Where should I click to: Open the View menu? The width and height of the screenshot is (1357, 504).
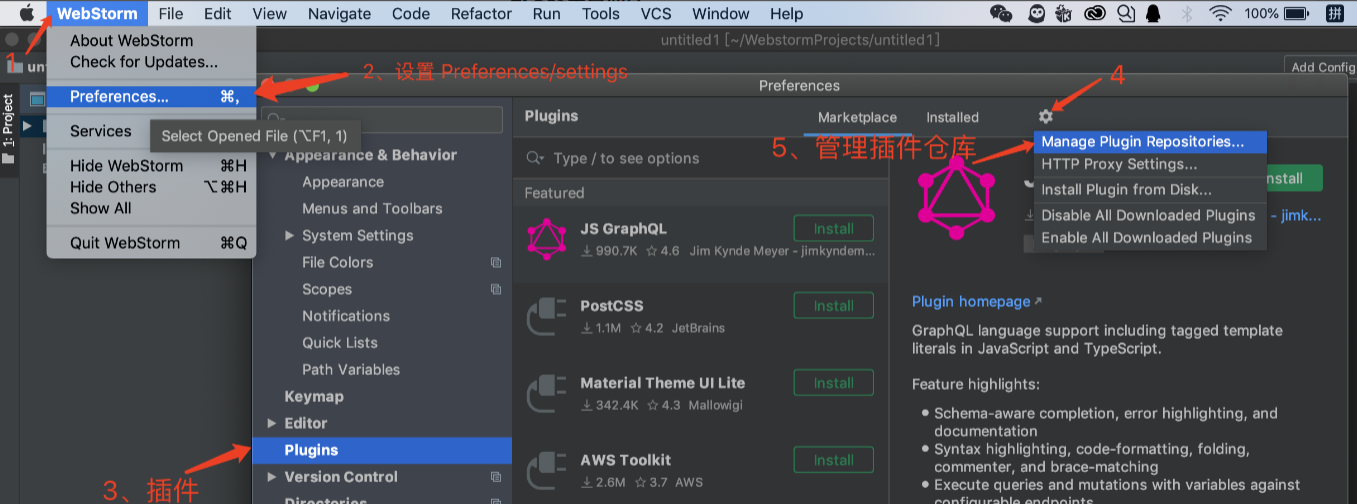(x=270, y=13)
